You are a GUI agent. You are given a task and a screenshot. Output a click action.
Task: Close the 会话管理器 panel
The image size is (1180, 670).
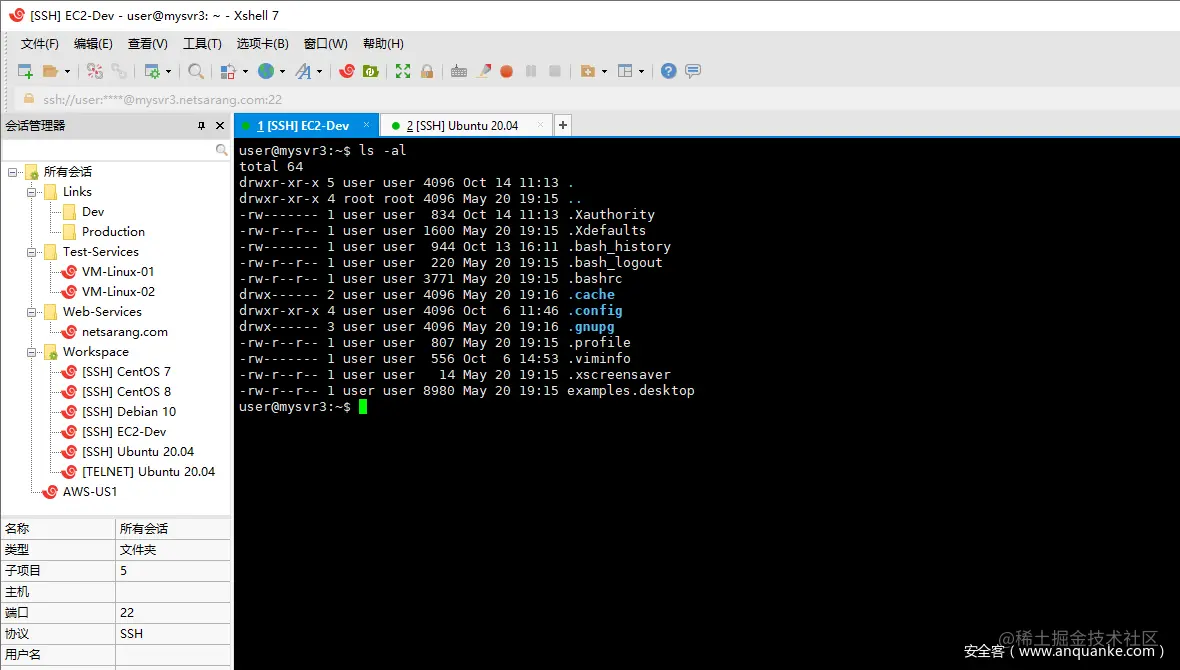click(220, 126)
